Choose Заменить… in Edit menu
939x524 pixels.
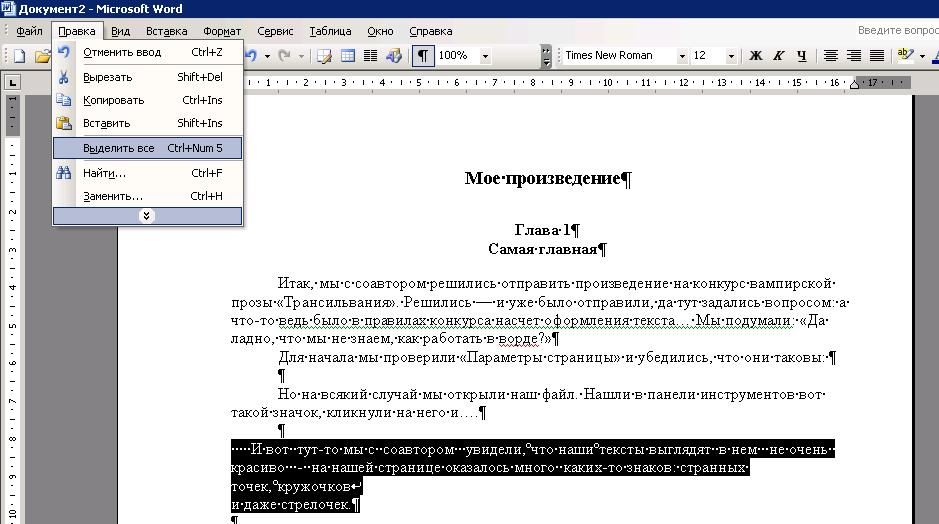[147, 196]
